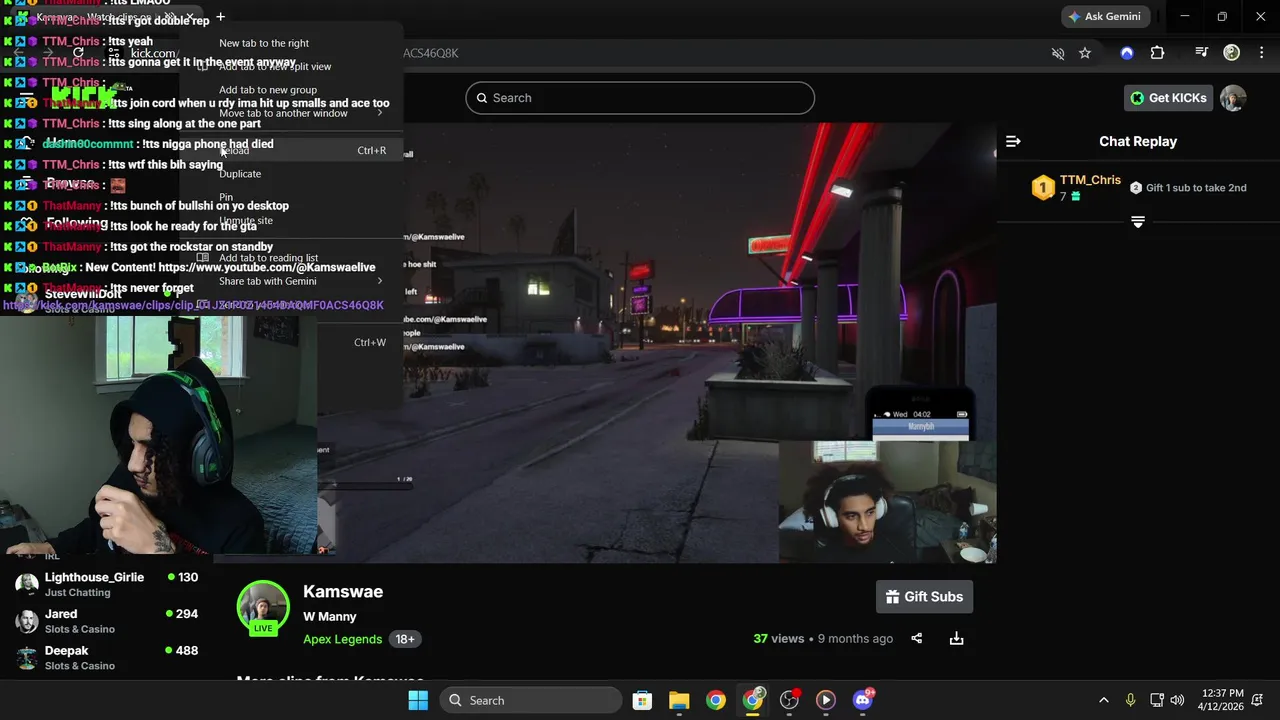The width and height of the screenshot is (1280, 720).
Task: Open OBS Studio from the taskbar
Action: tap(789, 700)
